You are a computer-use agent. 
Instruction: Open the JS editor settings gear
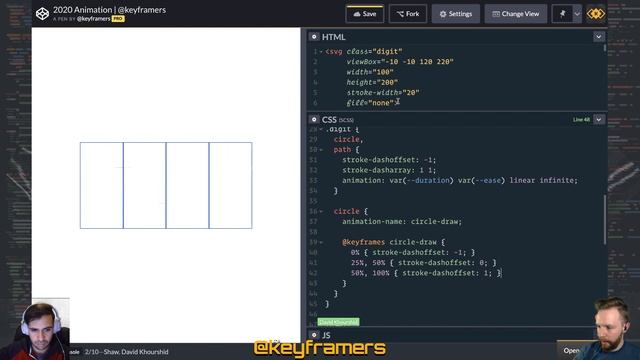[314, 335]
